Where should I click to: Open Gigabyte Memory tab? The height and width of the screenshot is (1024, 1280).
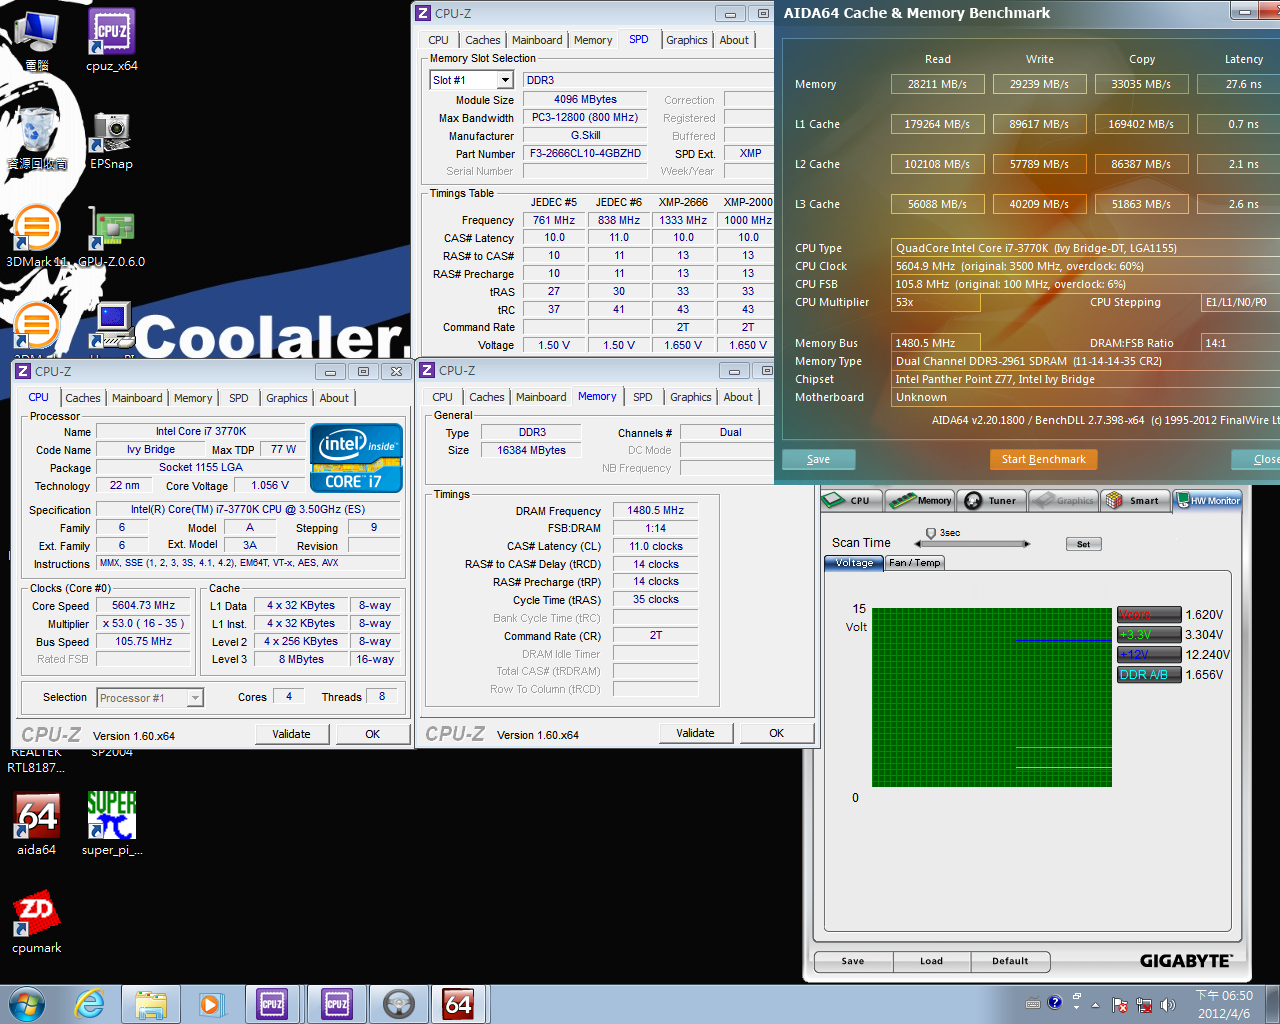[x=921, y=500]
